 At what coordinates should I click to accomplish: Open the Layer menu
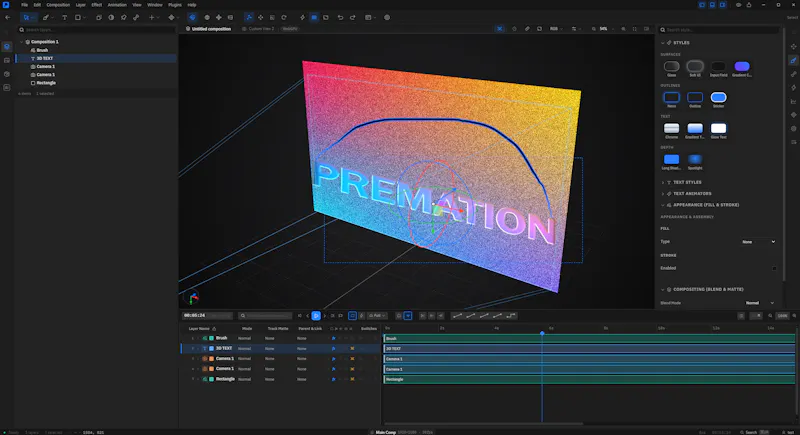[x=81, y=5]
